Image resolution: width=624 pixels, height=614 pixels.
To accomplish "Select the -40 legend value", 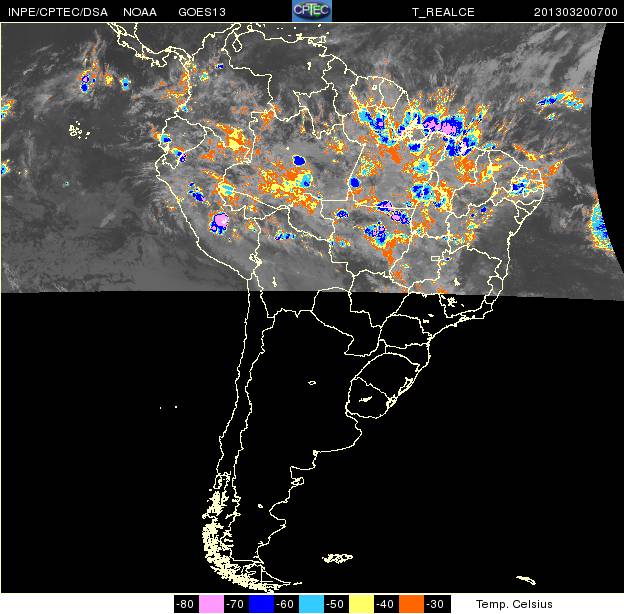I will coord(386,604).
